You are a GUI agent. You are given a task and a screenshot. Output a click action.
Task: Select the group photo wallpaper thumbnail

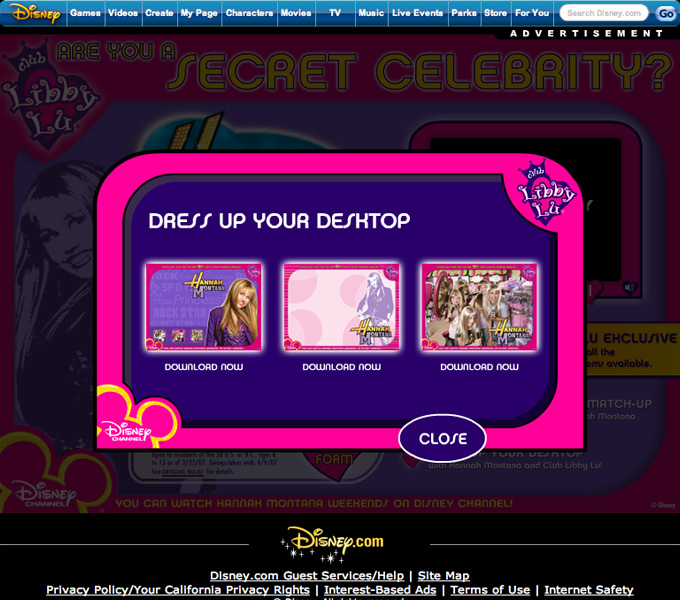coord(479,307)
